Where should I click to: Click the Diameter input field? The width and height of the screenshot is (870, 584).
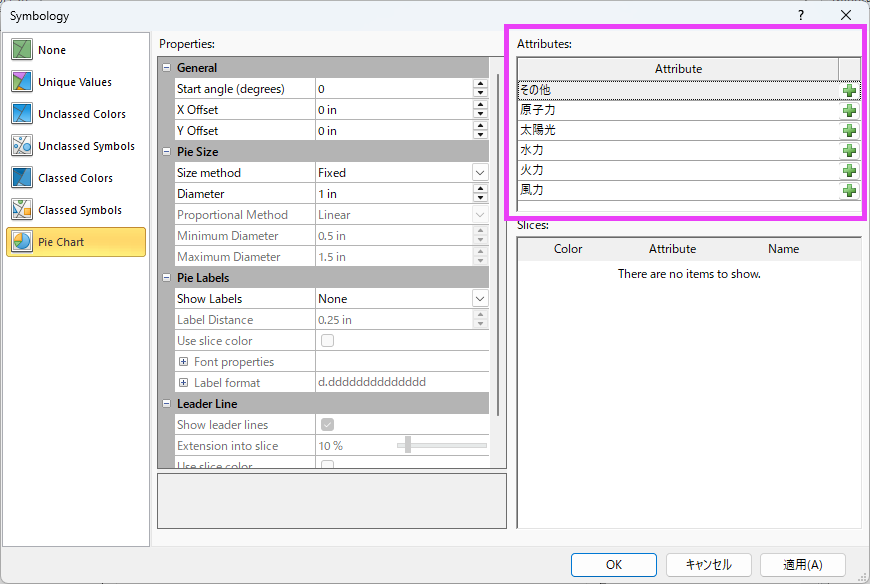coord(394,194)
